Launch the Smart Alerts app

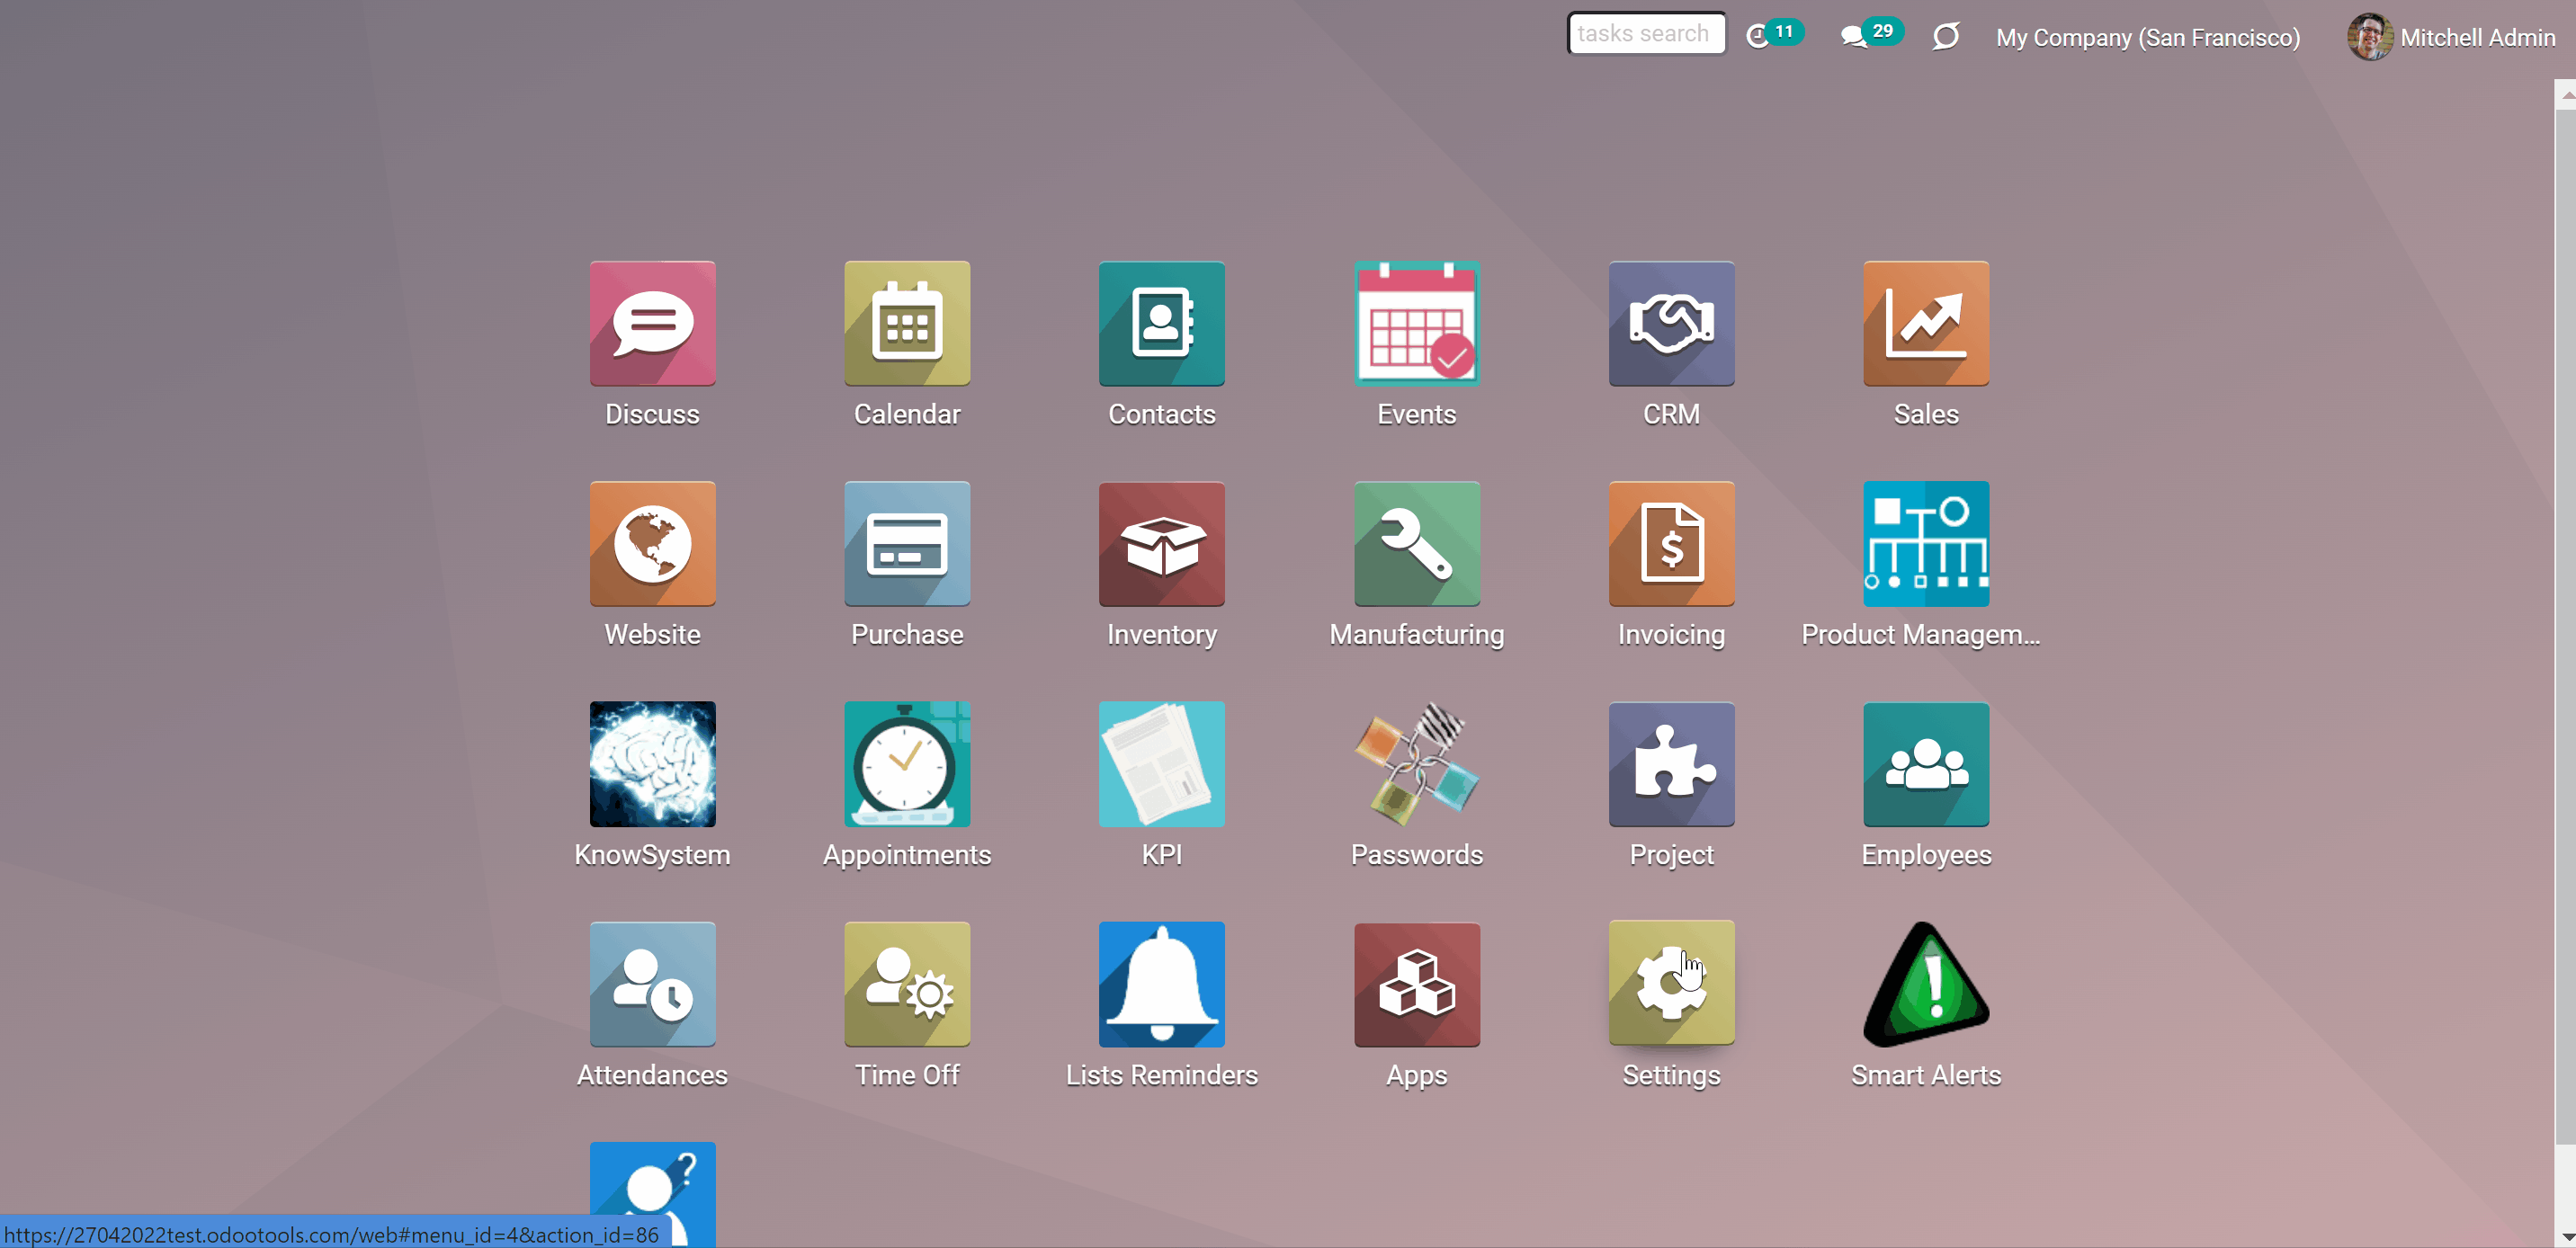1926,984
